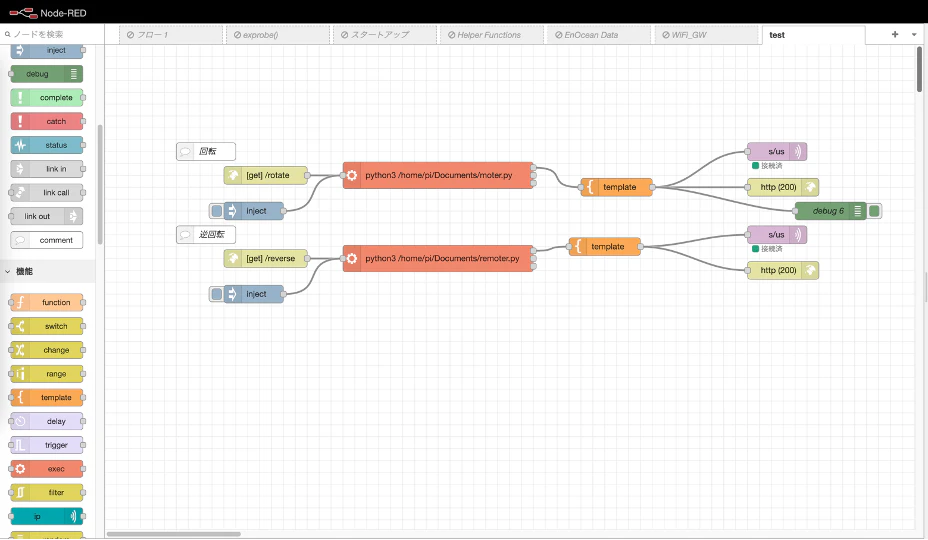Select the inject node in palette
Screen dimensions: 928x540
point(47,51)
